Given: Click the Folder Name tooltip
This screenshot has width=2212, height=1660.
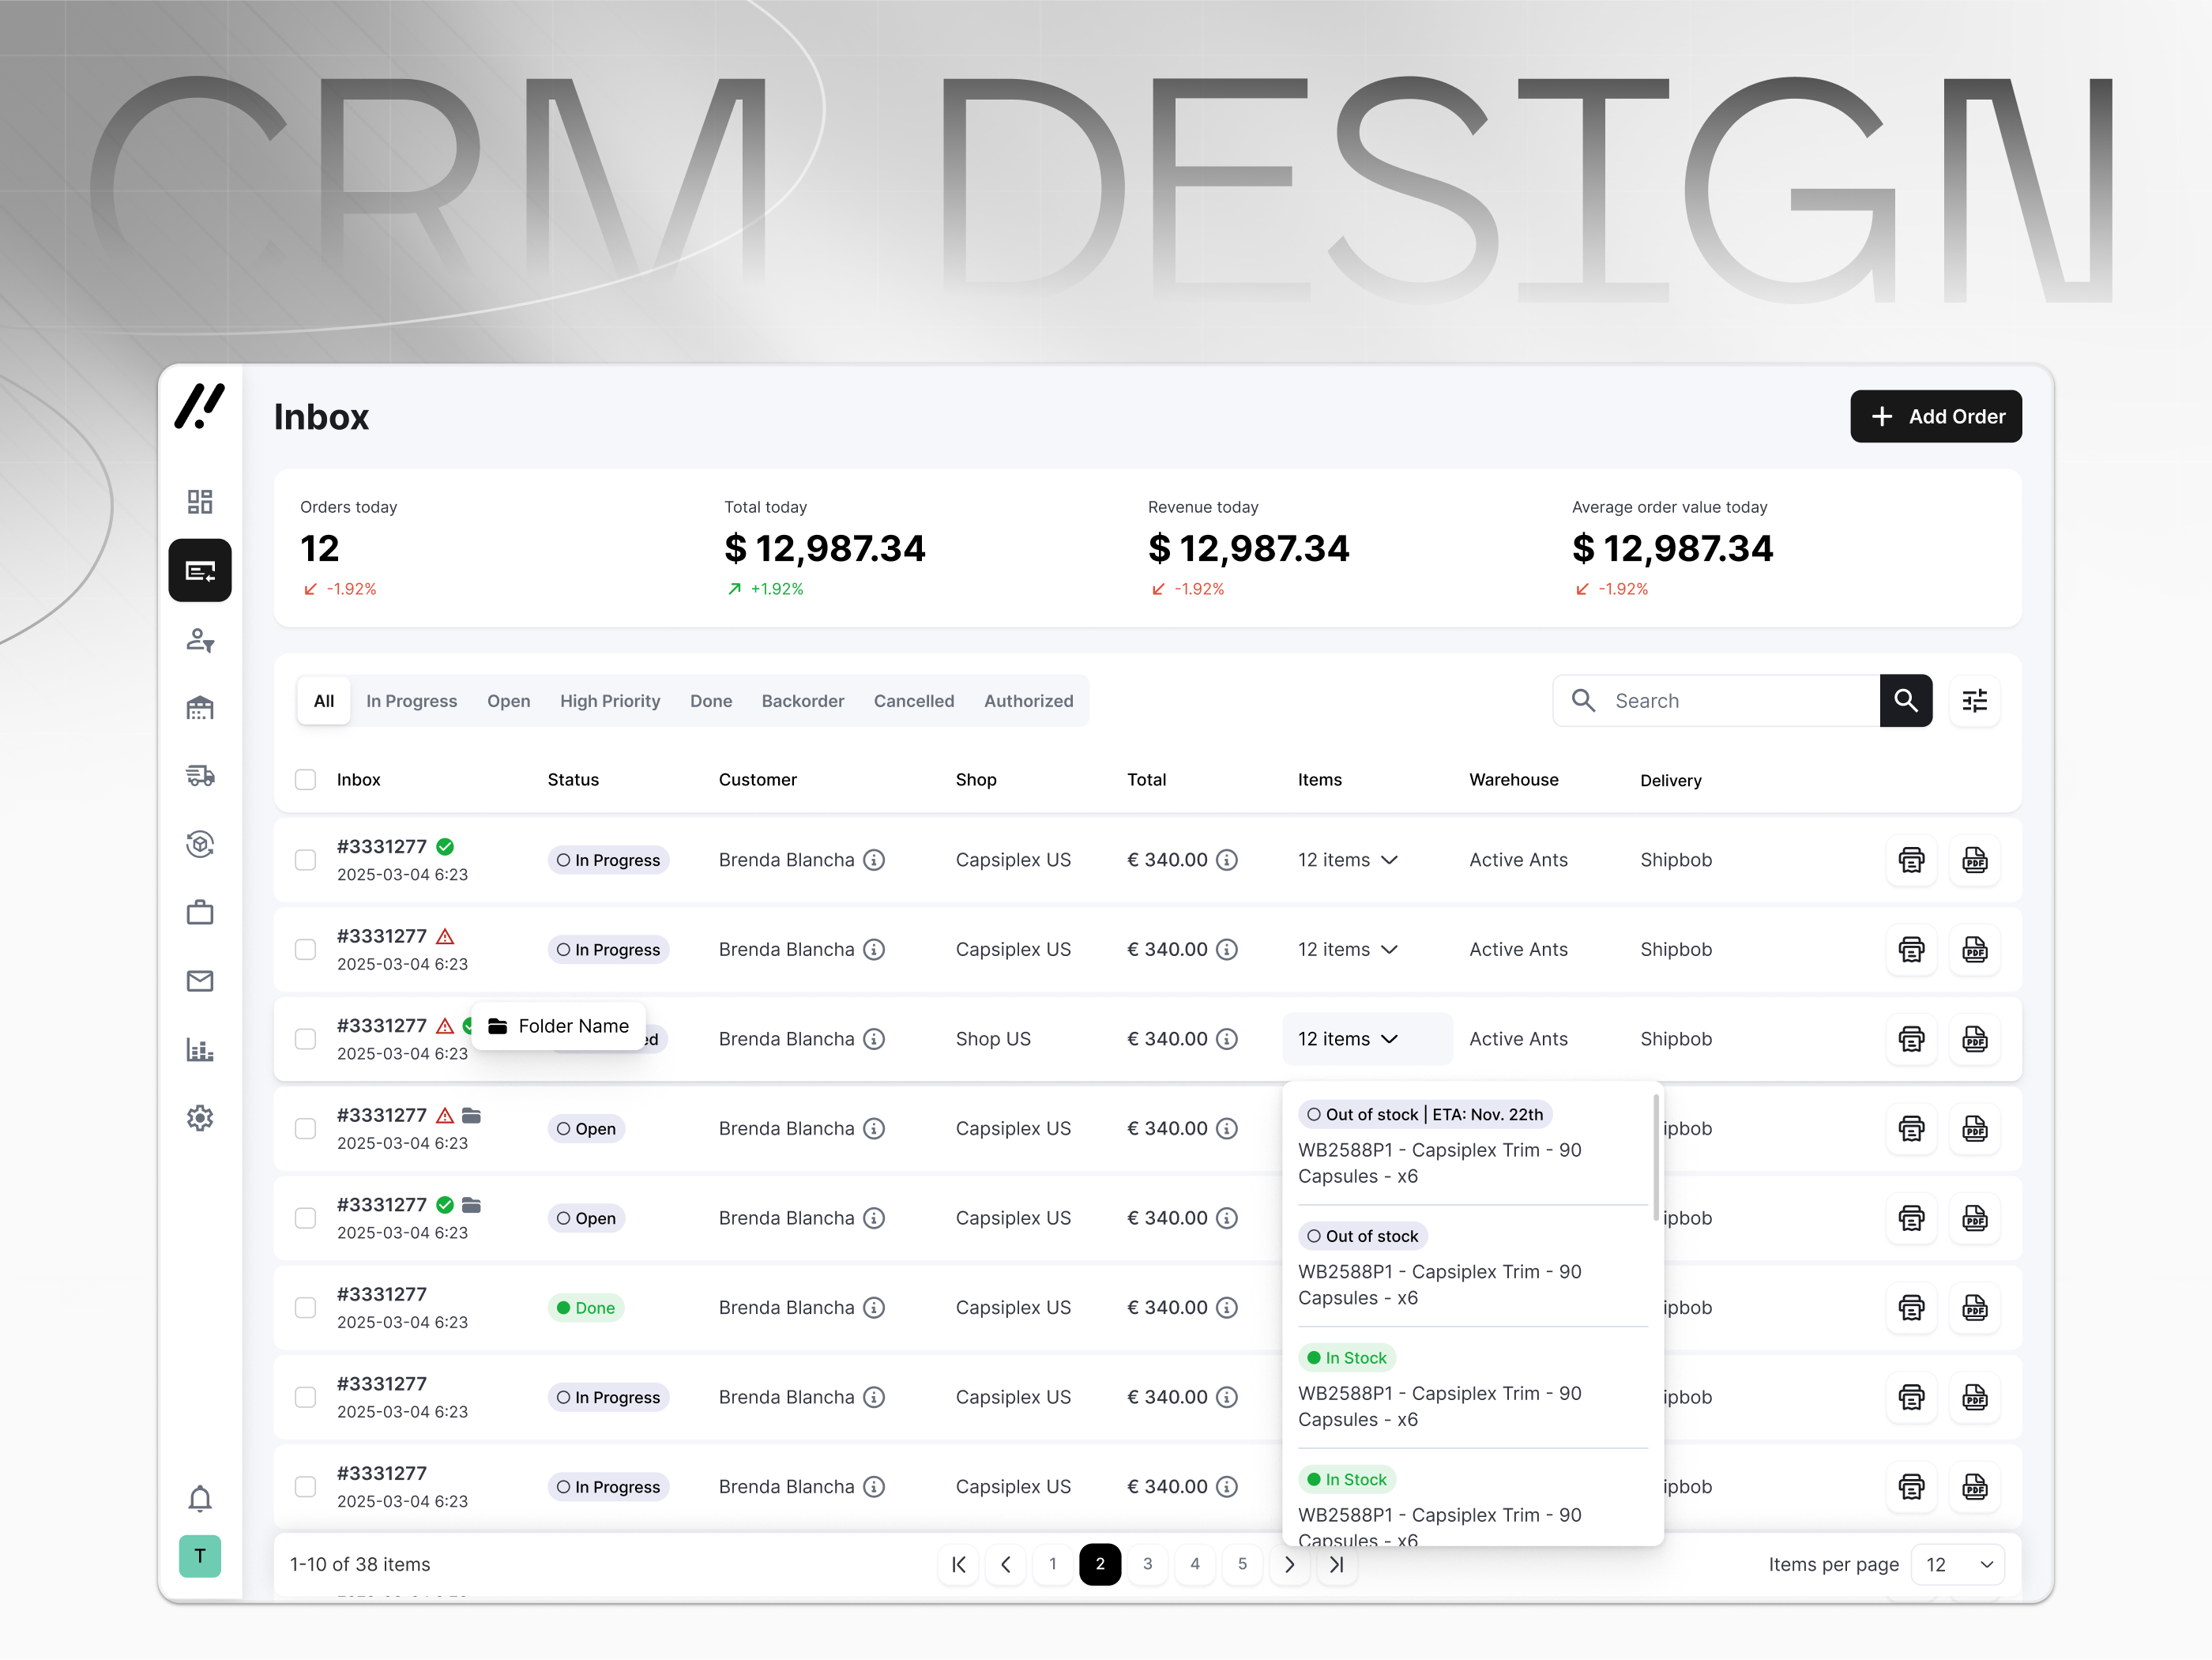Looking at the screenshot, I should click(559, 1027).
